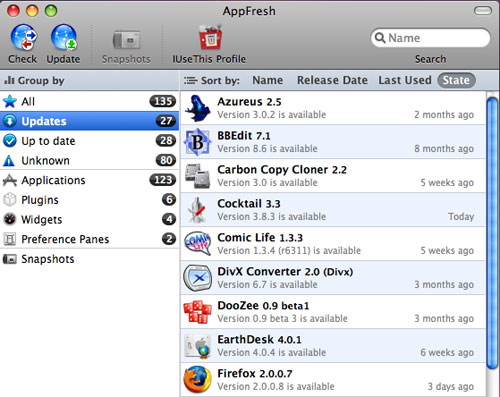The height and width of the screenshot is (397, 500).
Task: Click the Firefox fox icon
Action: click(x=198, y=380)
